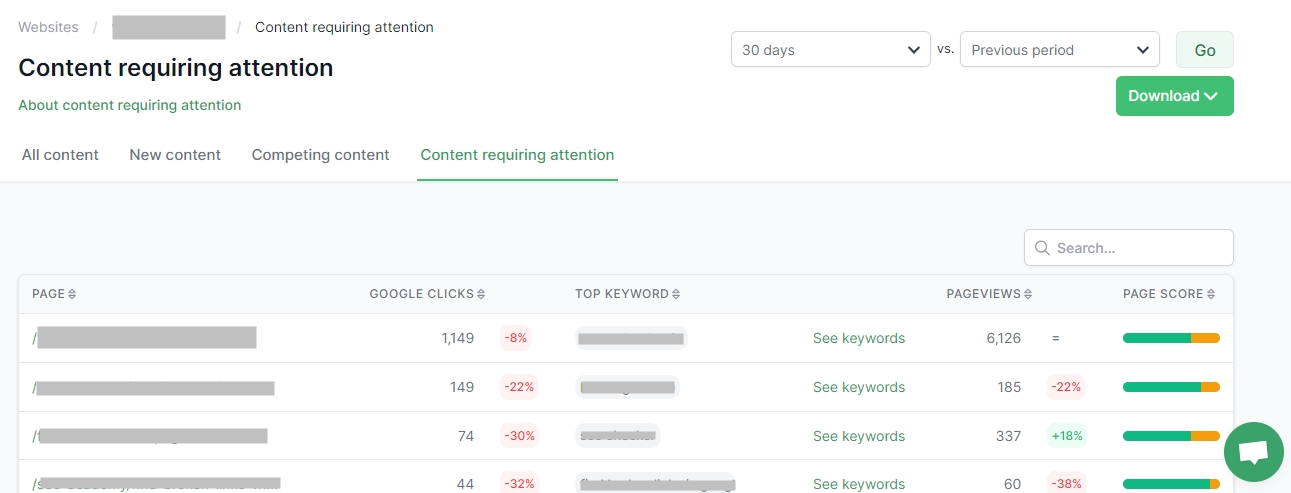Click the search magnifier icon
Image resolution: width=1291 pixels, height=493 pixels.
click(x=1042, y=248)
